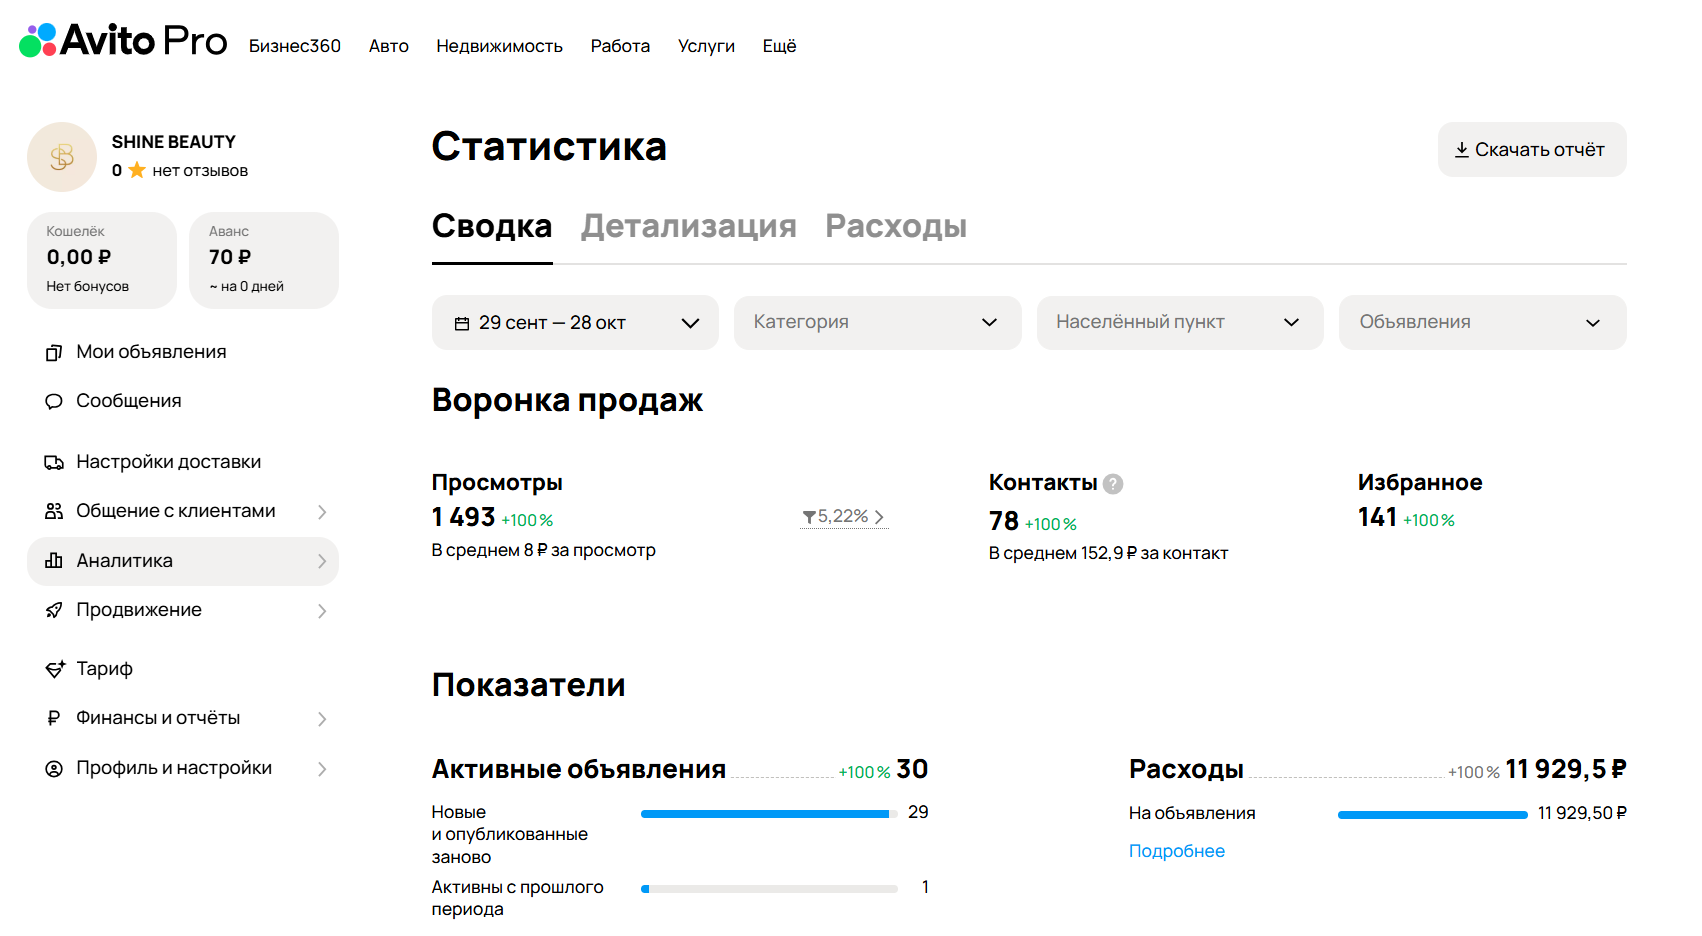Open the Авто top menu item
The height and width of the screenshot is (936, 1702).
[389, 46]
